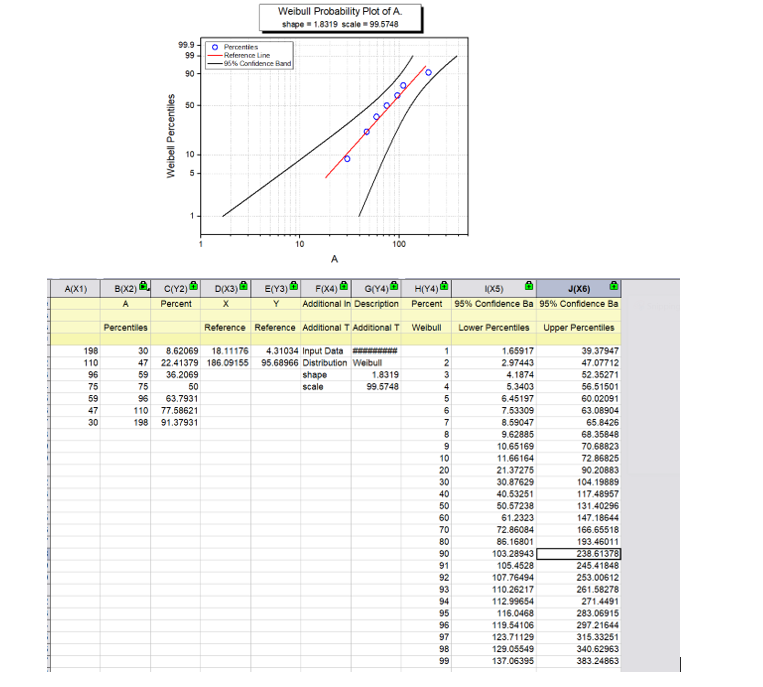Click the lock icon in column G(Y4) header
The width and height of the screenshot is (763, 687).
(x=394, y=286)
